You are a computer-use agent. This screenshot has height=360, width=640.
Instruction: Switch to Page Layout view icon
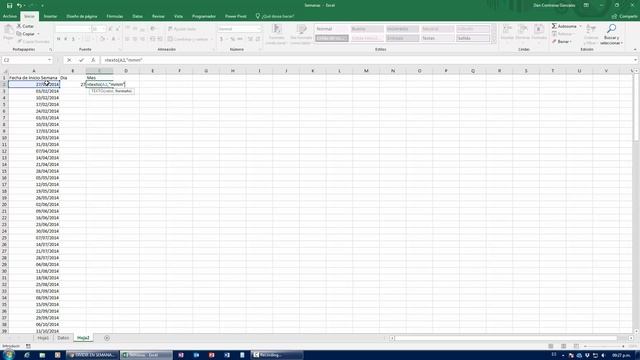[x=563, y=346]
